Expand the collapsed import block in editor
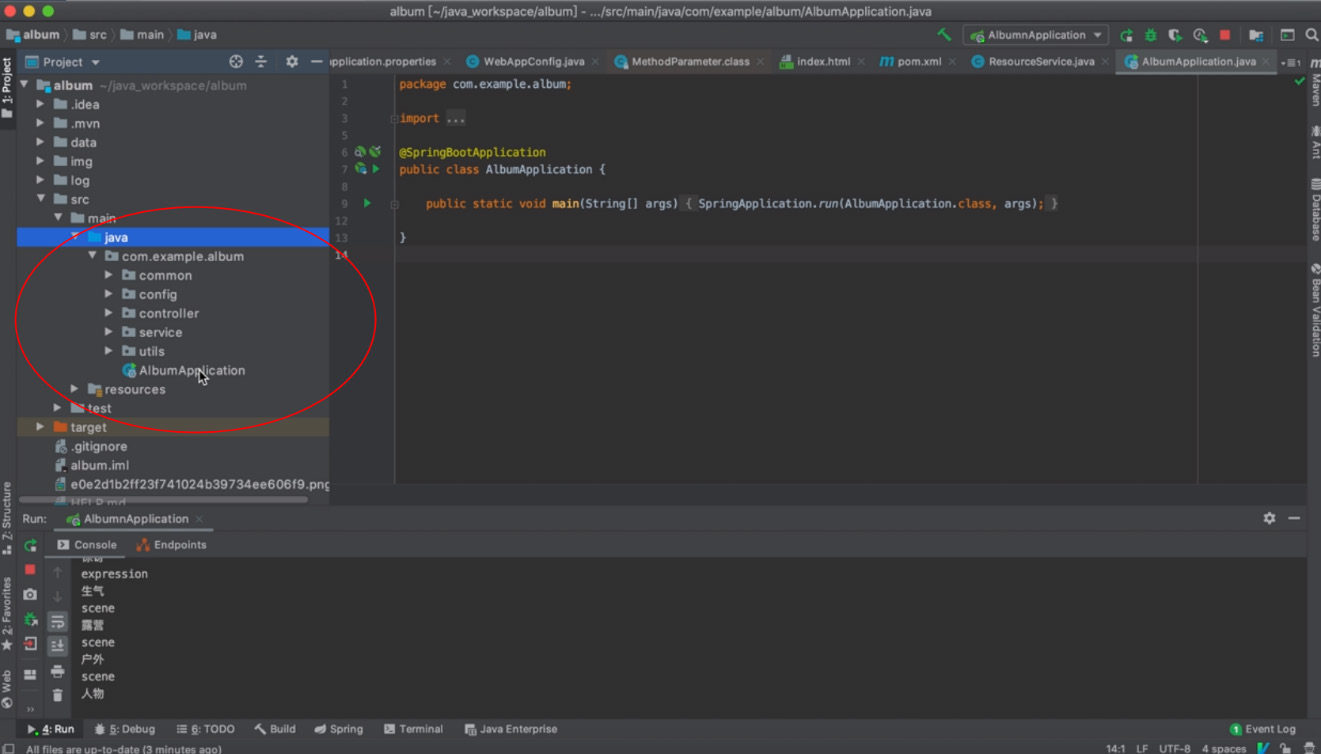This screenshot has width=1321, height=754. click(455, 118)
